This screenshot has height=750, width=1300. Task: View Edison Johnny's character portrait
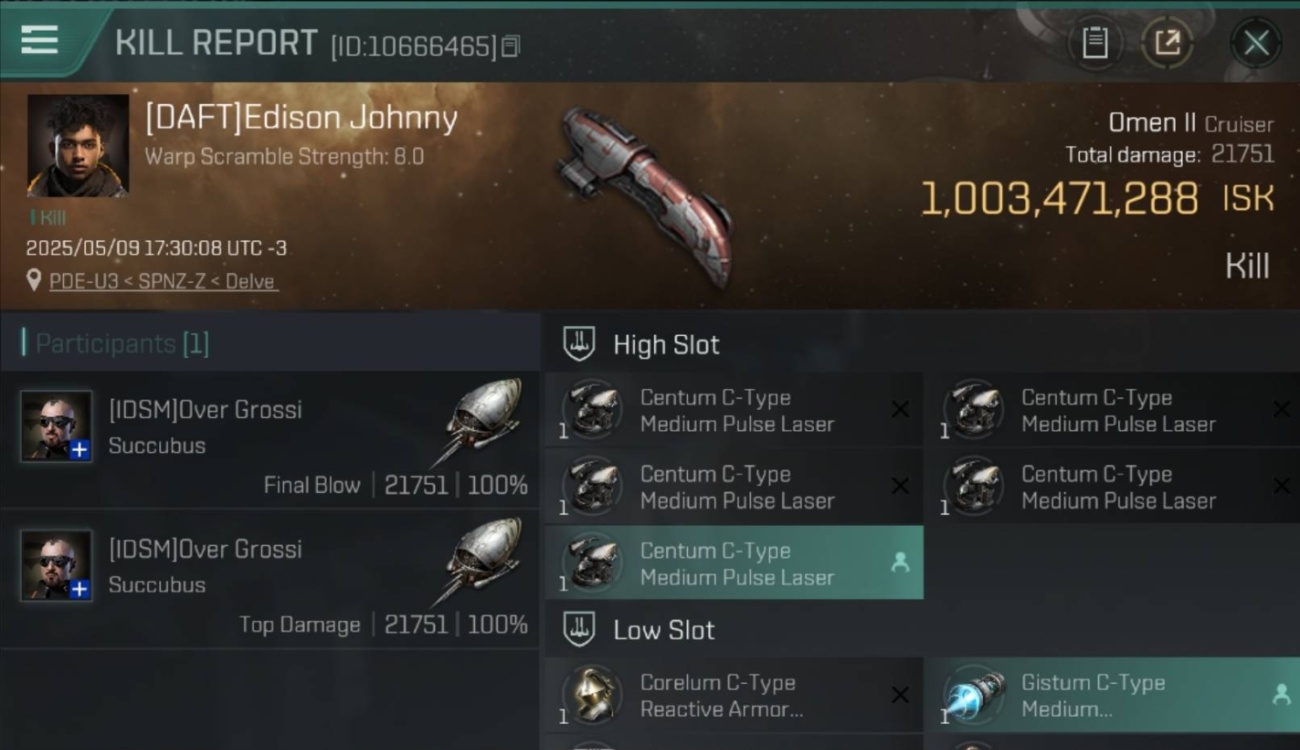[78, 146]
